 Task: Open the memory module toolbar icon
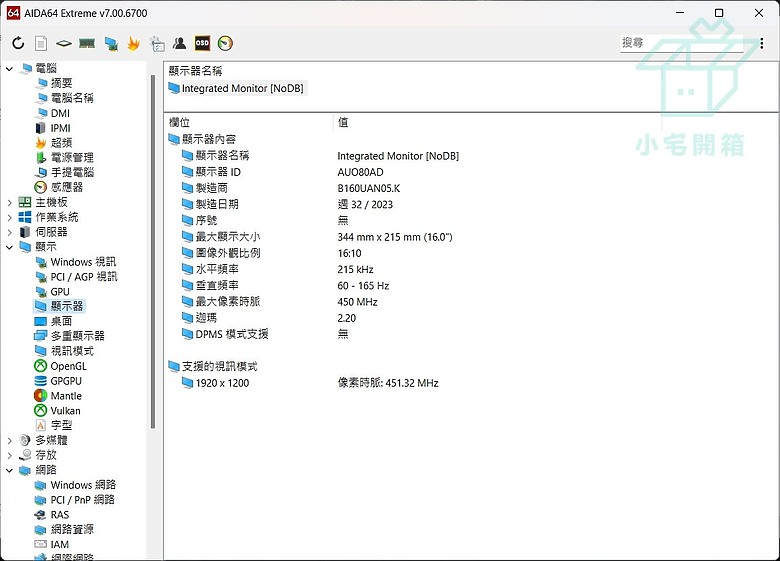click(x=87, y=43)
